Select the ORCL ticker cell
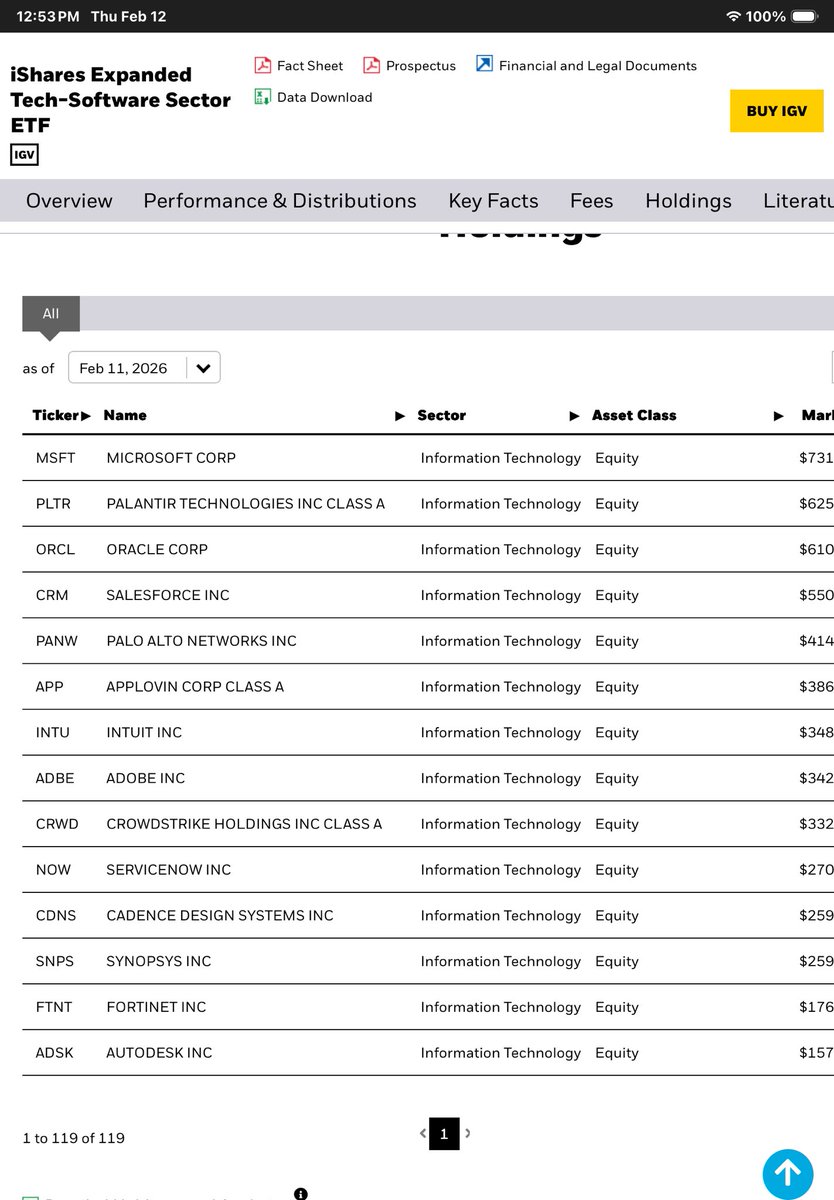Image resolution: width=834 pixels, height=1200 pixels. tap(54, 550)
